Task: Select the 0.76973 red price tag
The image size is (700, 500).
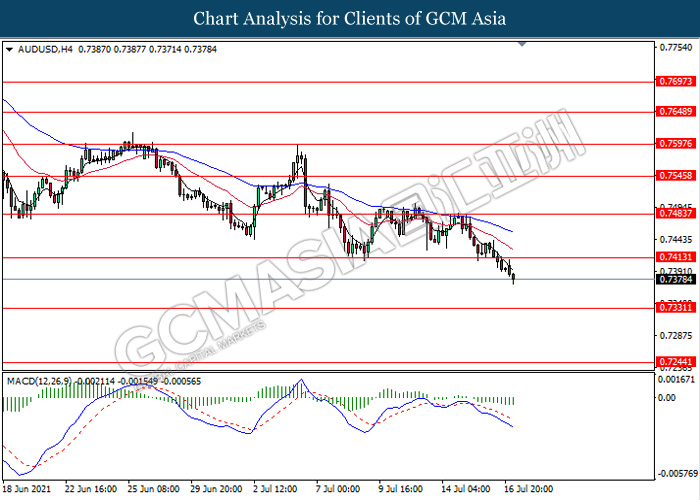Action: [x=675, y=82]
